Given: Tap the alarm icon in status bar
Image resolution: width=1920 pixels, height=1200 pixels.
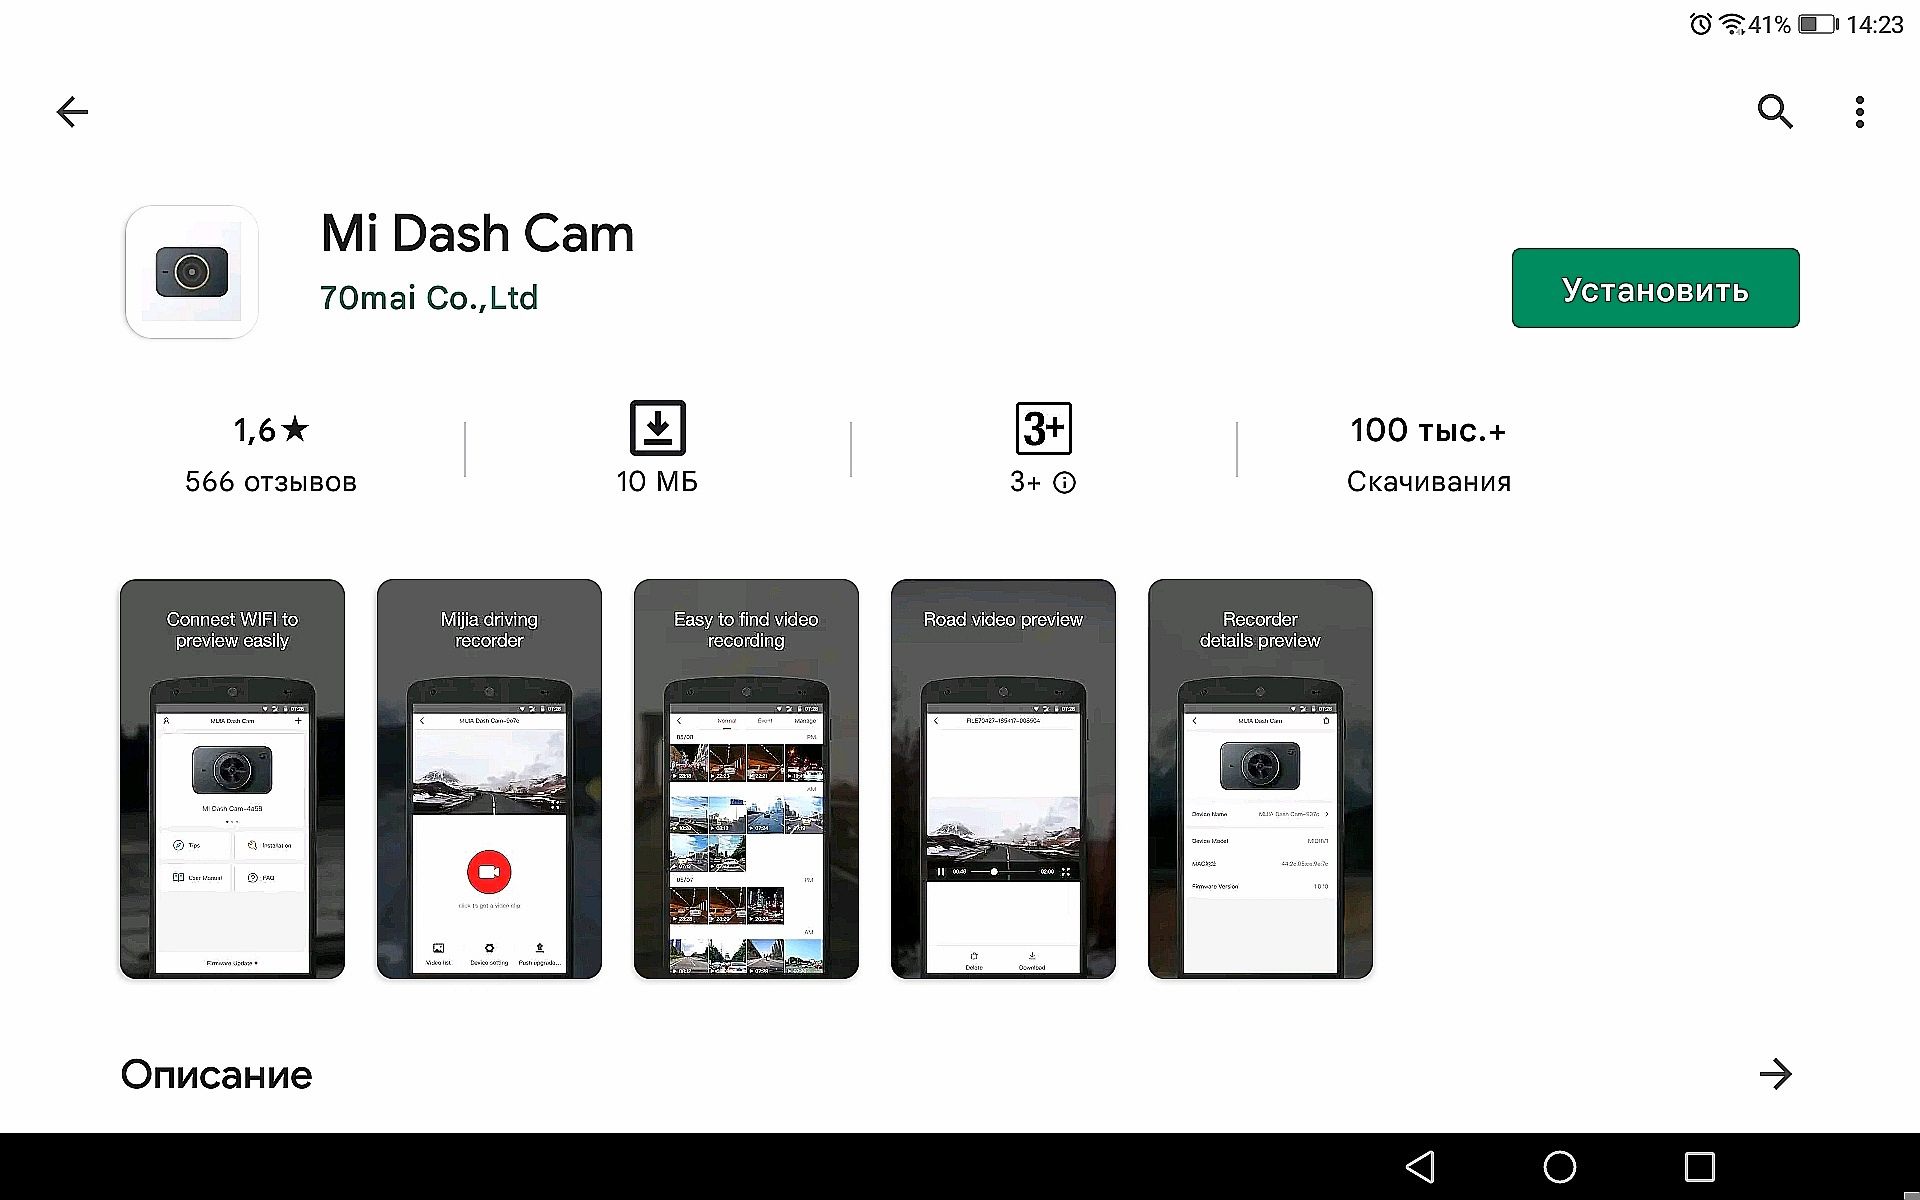Looking at the screenshot, I should 1700,24.
